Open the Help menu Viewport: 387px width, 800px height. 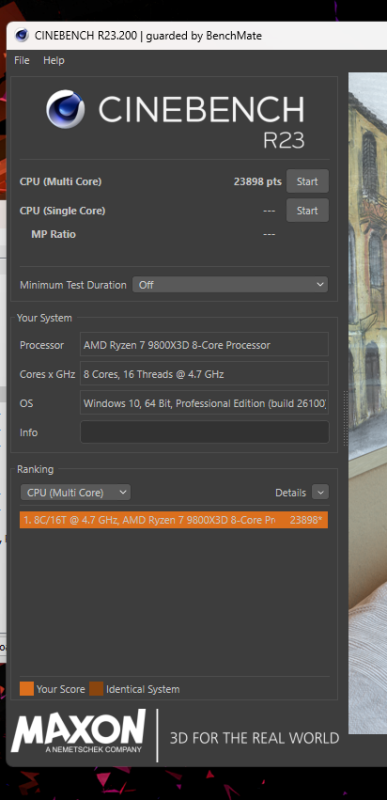click(54, 60)
